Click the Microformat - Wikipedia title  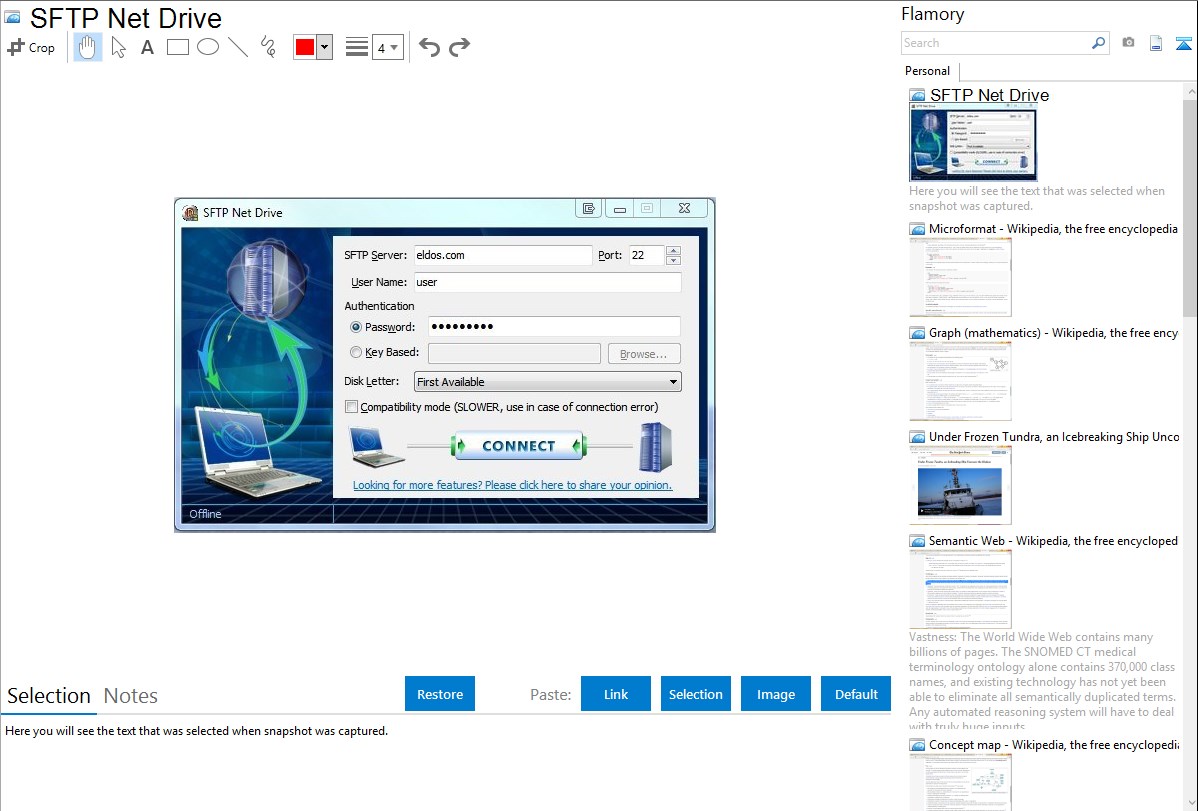coord(1053,229)
